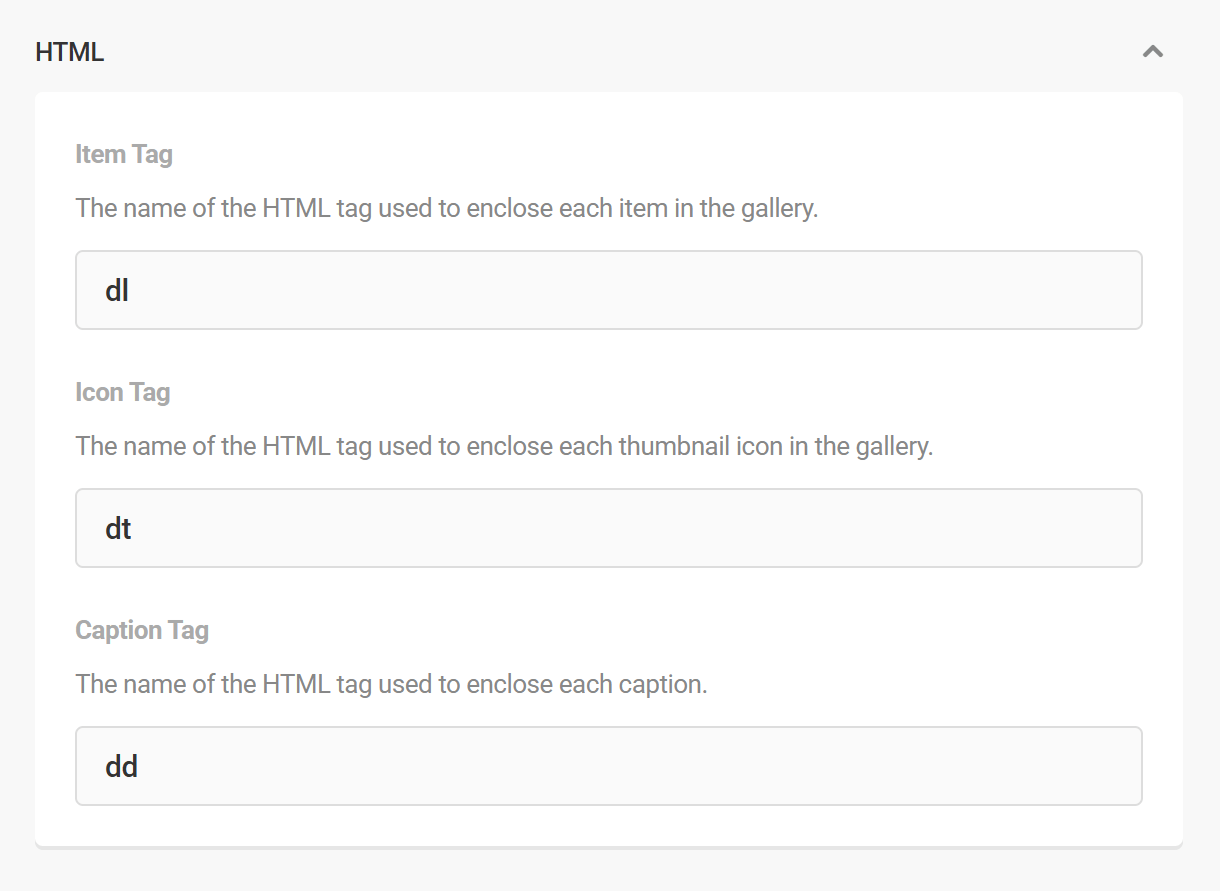Click the 'Caption Tag' label
The width and height of the screenshot is (1220, 891).
[x=142, y=630]
